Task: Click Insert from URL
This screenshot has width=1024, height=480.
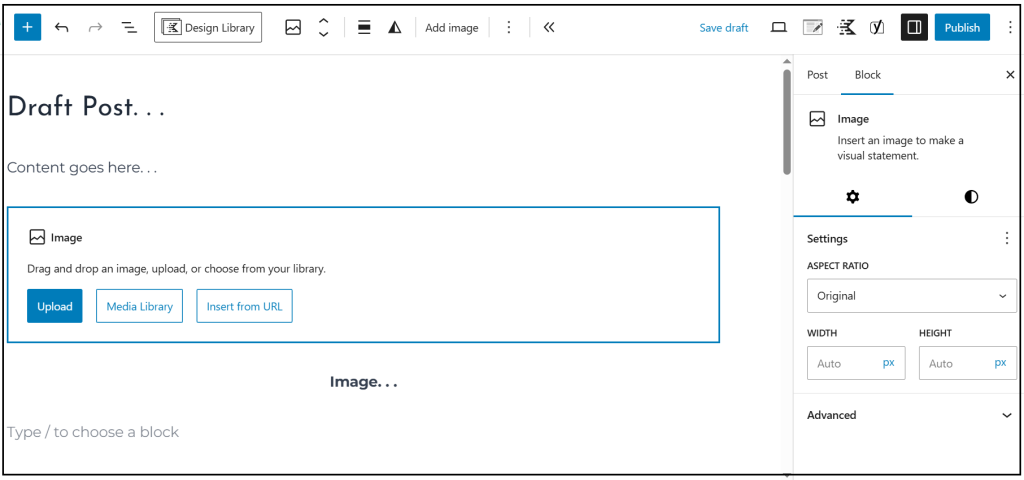Action: pyautogui.click(x=245, y=306)
